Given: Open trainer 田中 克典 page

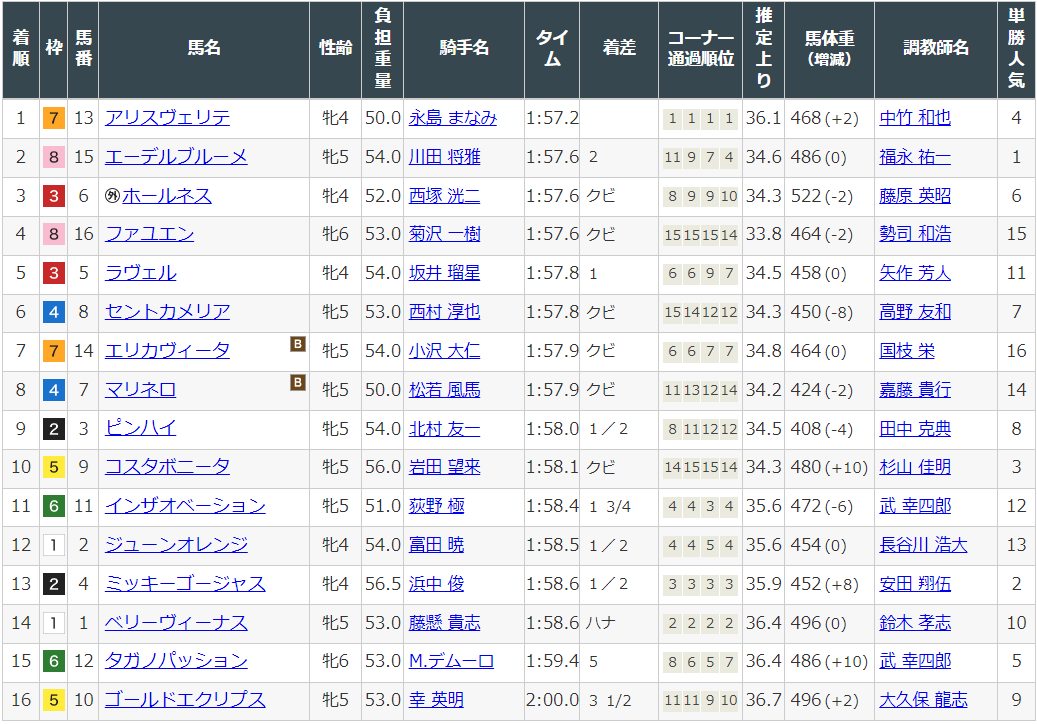Looking at the screenshot, I should click(x=915, y=428).
